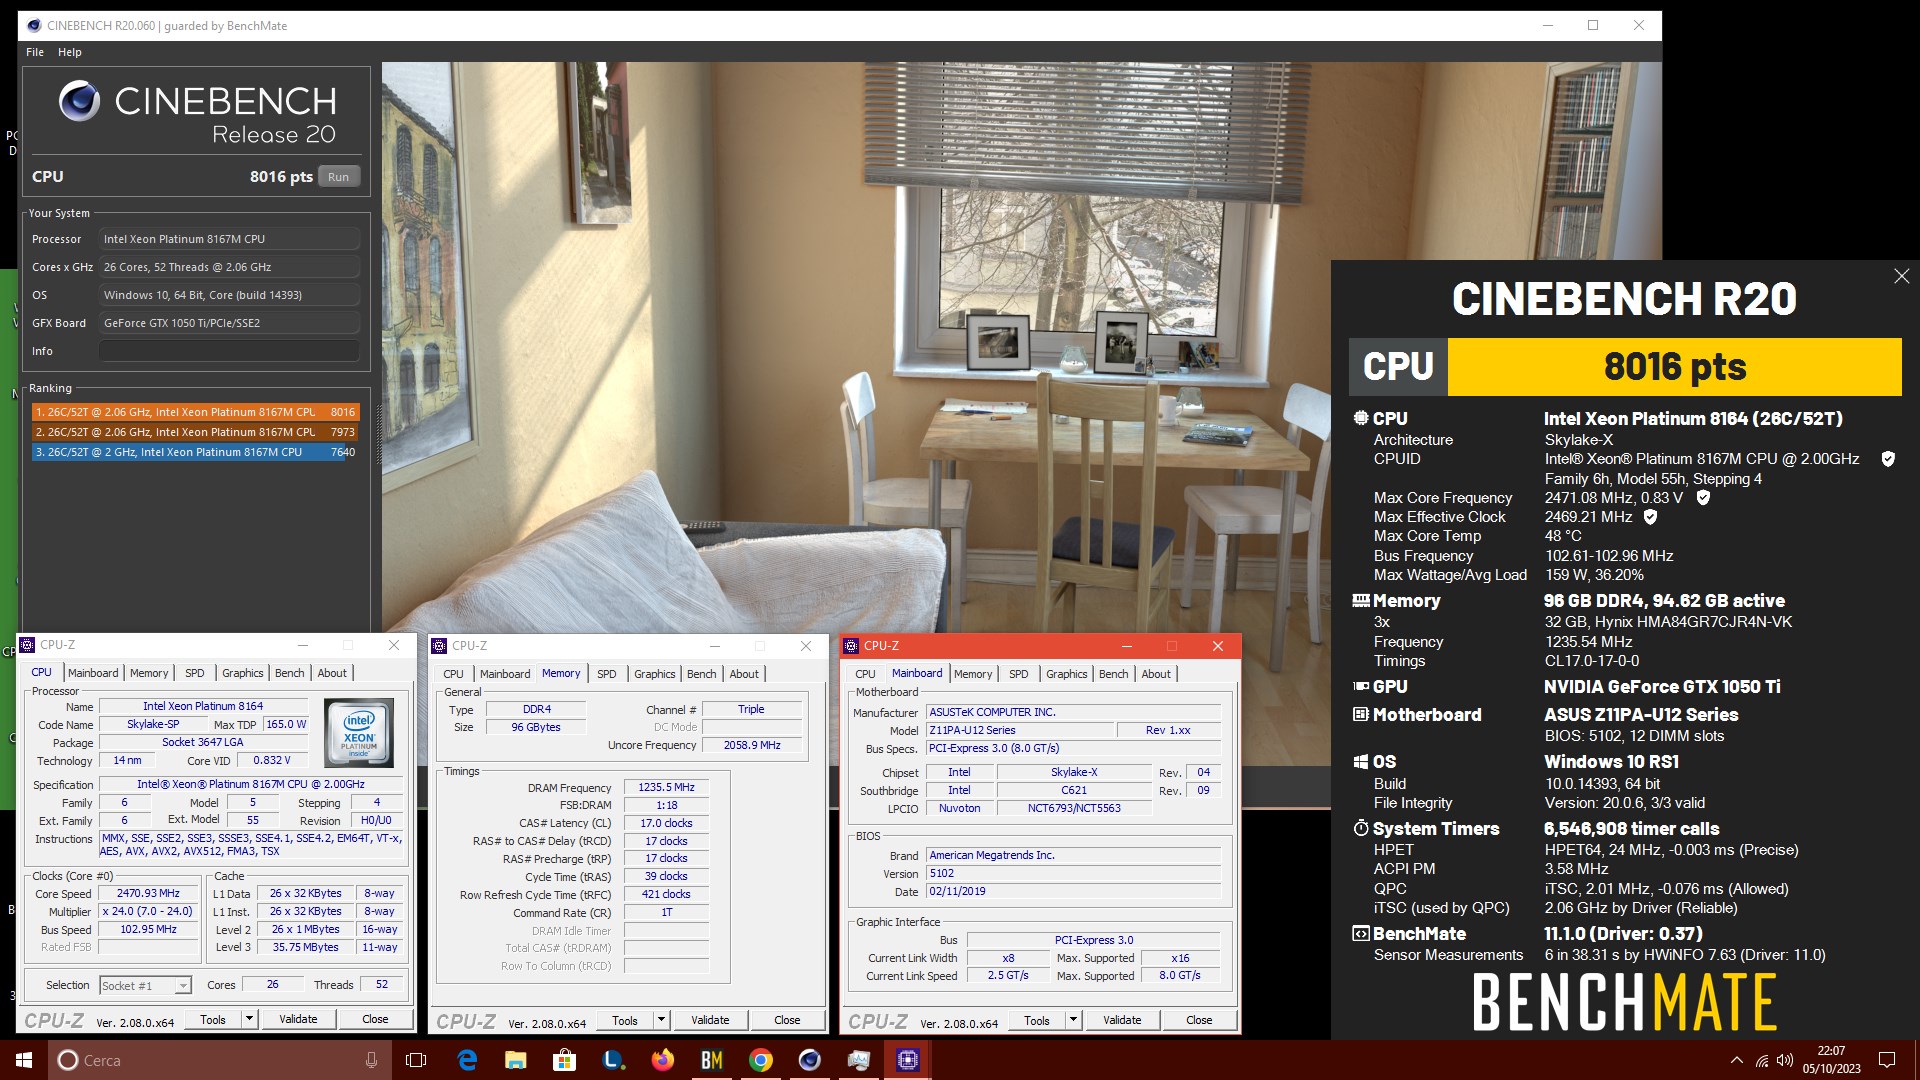Click the yellow 8016 pts score banner

point(1674,367)
